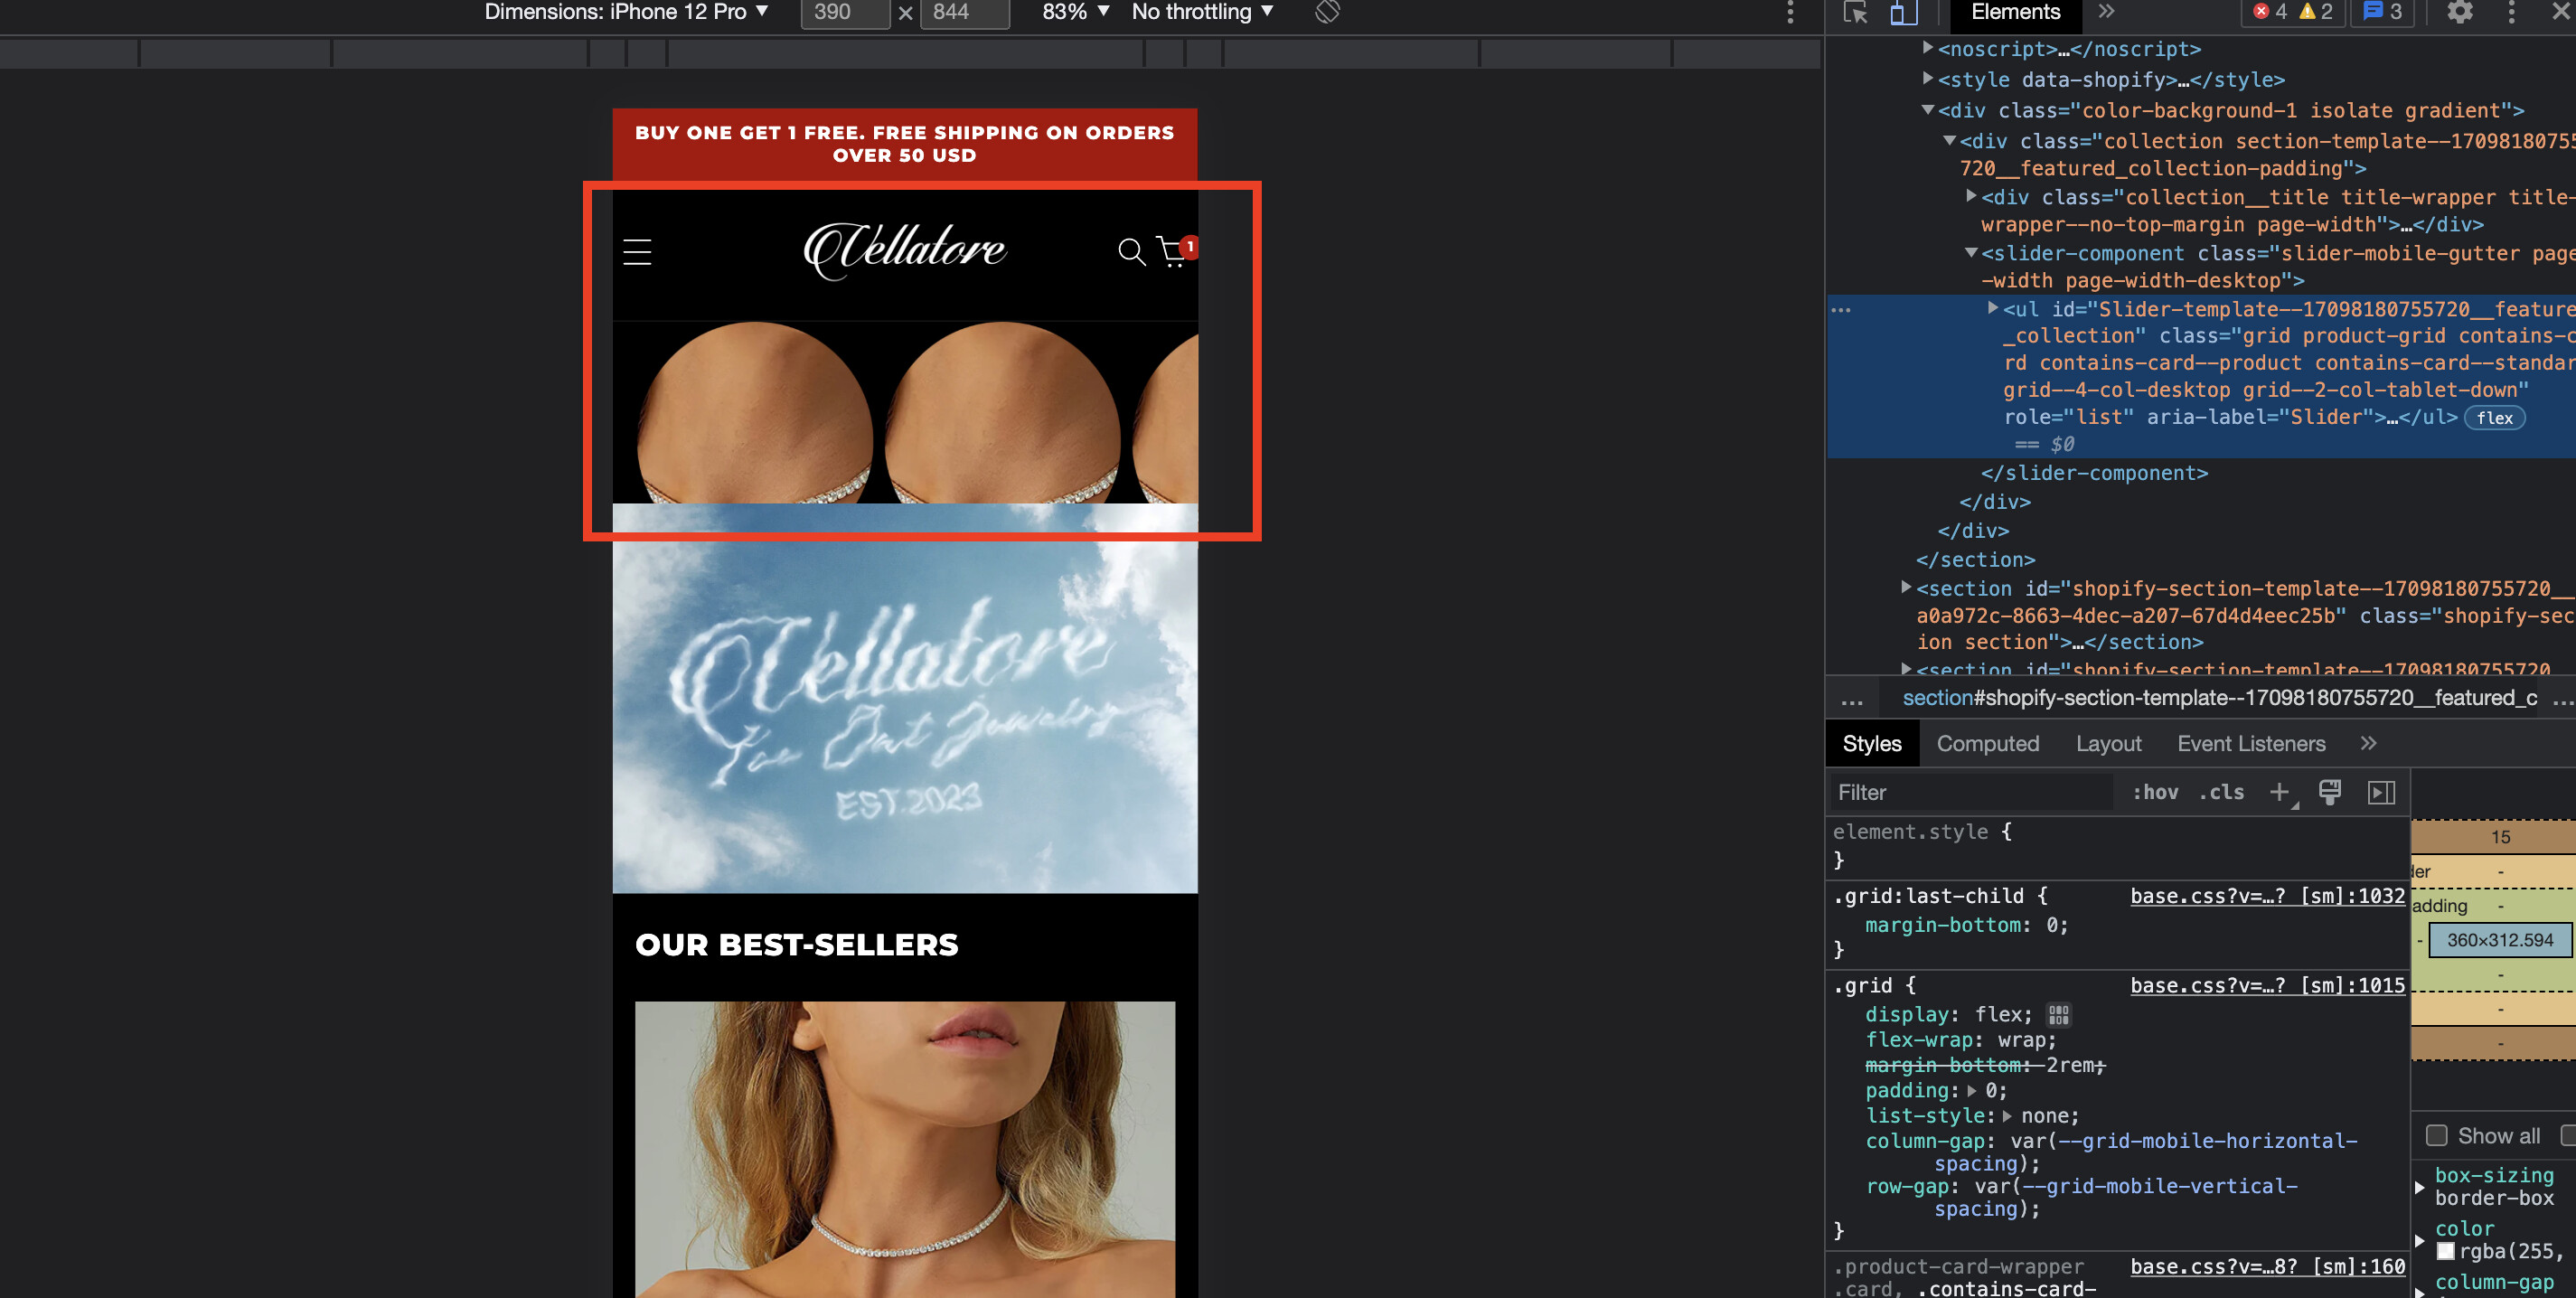Open node actions ellipsis beside selected ul
This screenshot has height=1298, width=2576.
point(1841,310)
